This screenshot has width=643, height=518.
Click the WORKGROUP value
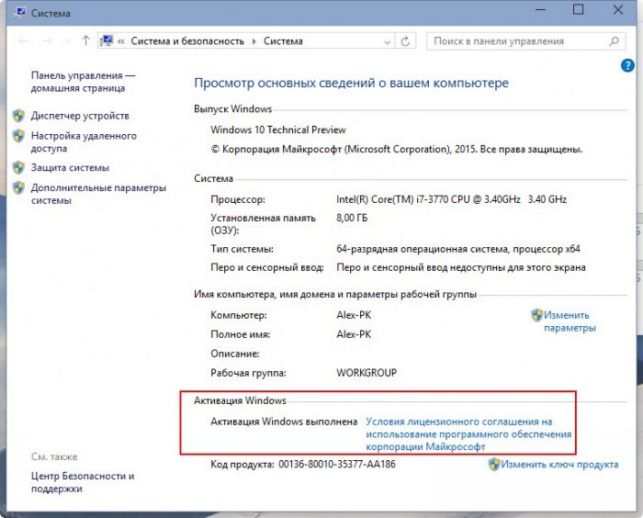point(367,373)
